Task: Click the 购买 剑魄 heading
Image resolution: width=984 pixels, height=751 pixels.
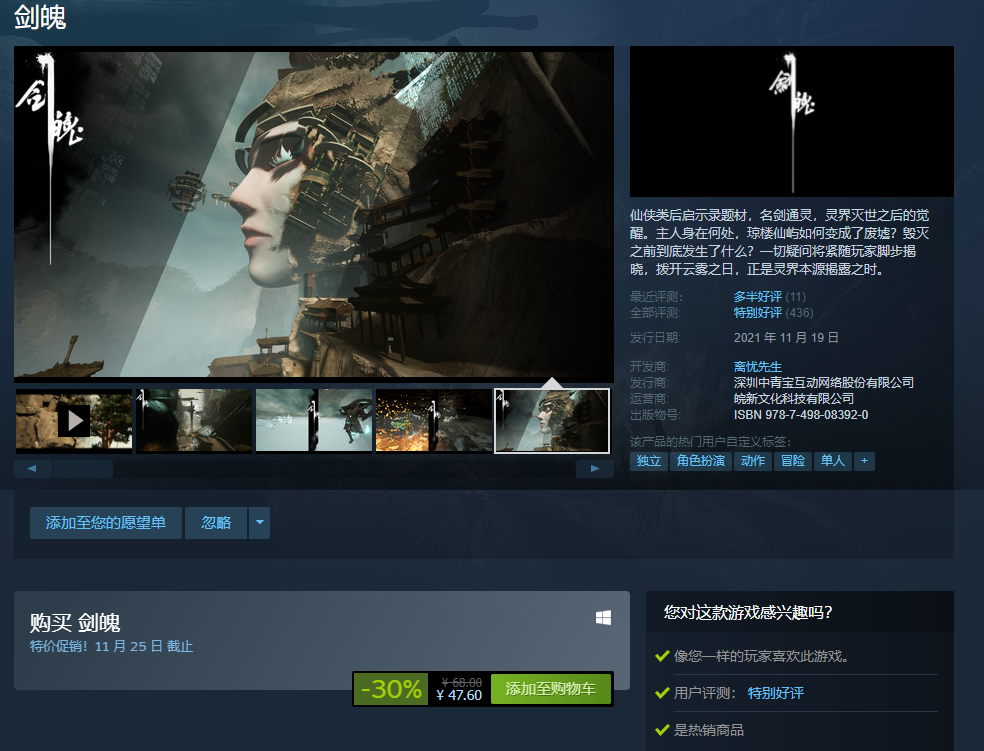Action: point(75,622)
